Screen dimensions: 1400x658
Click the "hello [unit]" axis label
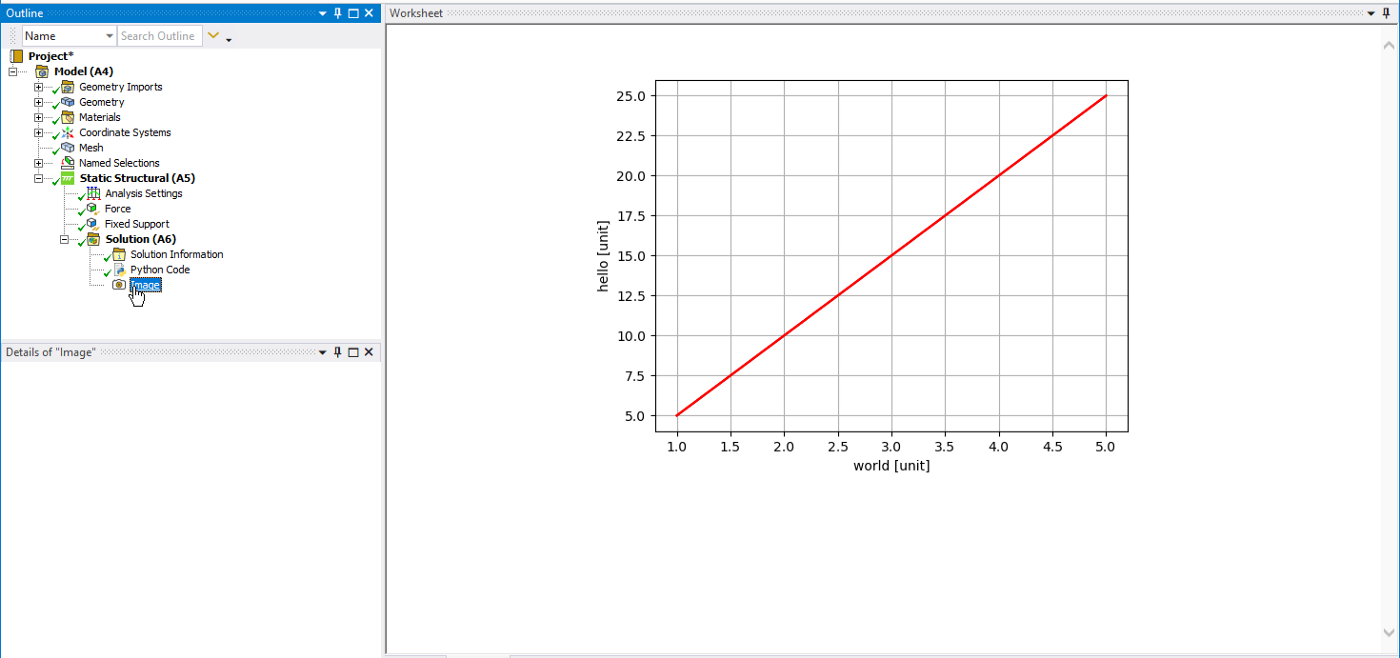pos(603,256)
